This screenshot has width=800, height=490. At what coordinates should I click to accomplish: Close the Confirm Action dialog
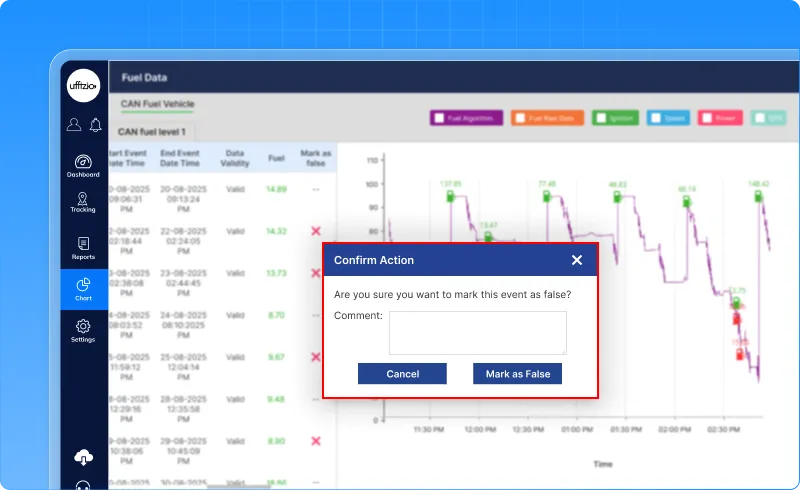pos(576,260)
